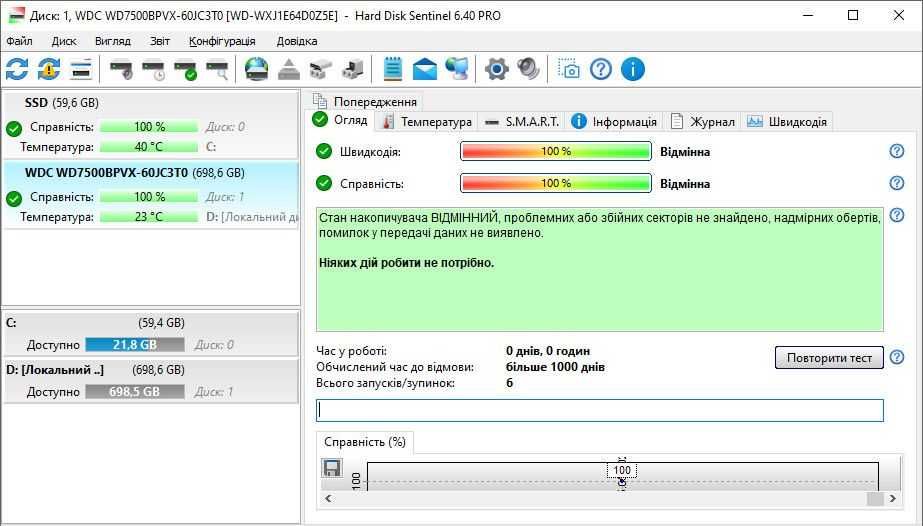Click the SSD temperature 40 °C bar

[149, 147]
